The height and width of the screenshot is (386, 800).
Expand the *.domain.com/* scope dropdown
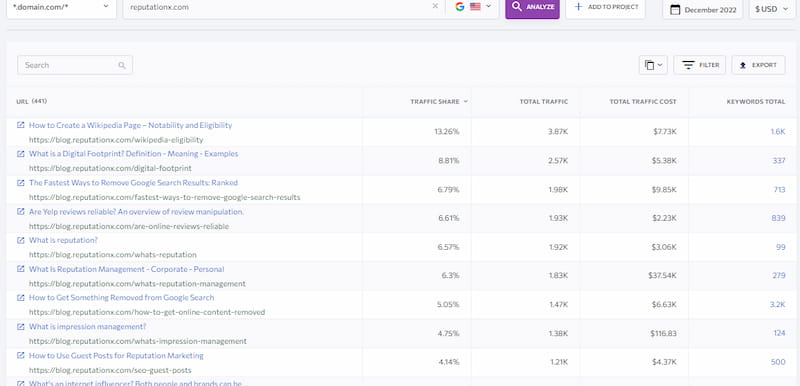61,7
